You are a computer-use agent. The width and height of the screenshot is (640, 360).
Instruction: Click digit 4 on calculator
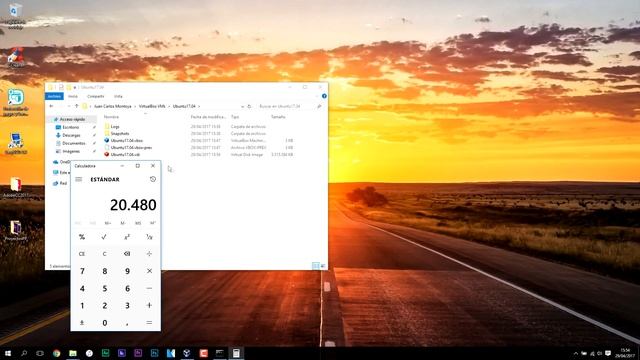82,288
